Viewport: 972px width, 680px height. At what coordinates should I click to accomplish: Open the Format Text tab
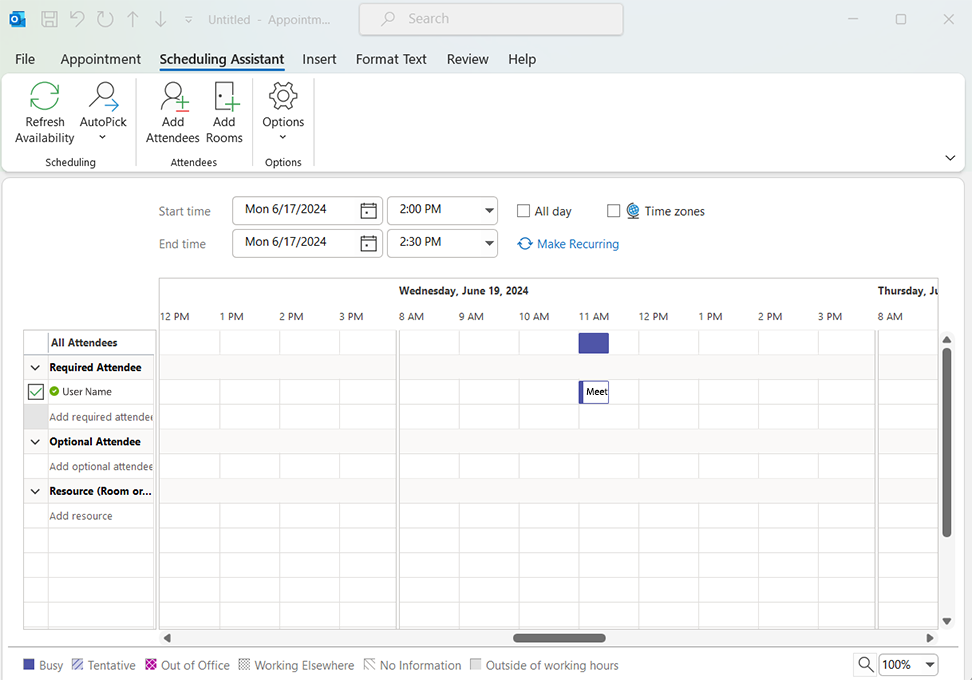(x=391, y=59)
